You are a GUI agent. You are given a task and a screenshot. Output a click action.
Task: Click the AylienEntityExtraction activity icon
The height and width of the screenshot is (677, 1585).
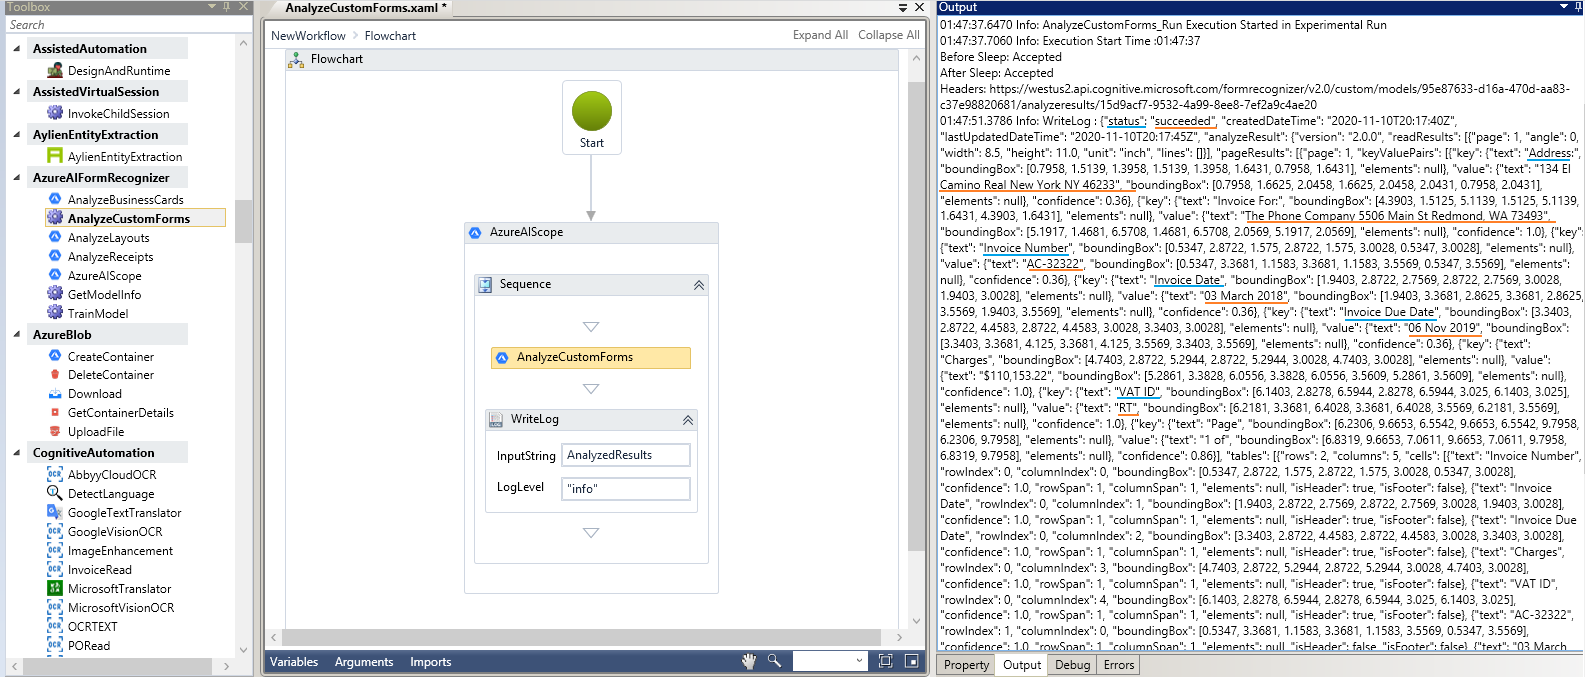[x=55, y=157]
